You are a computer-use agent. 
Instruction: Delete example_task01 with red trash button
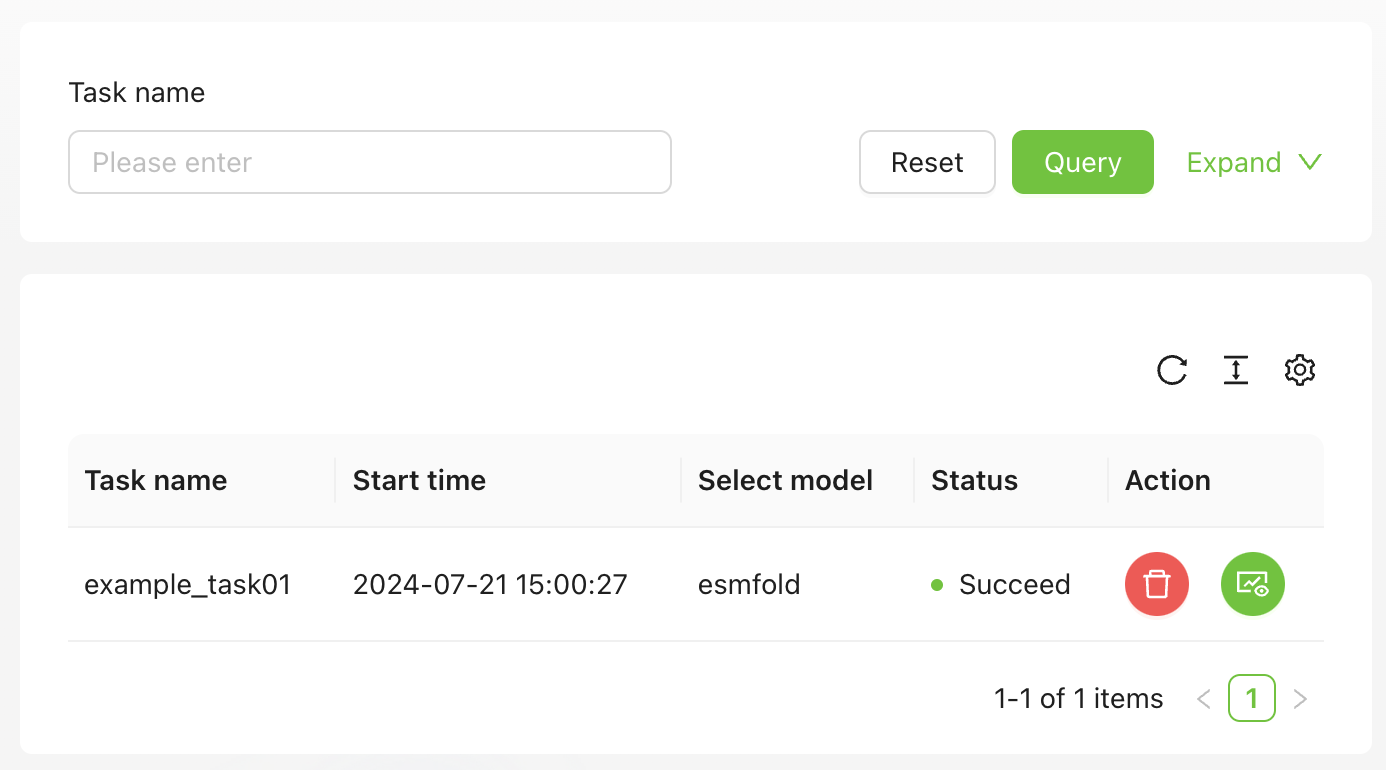[x=1157, y=584]
